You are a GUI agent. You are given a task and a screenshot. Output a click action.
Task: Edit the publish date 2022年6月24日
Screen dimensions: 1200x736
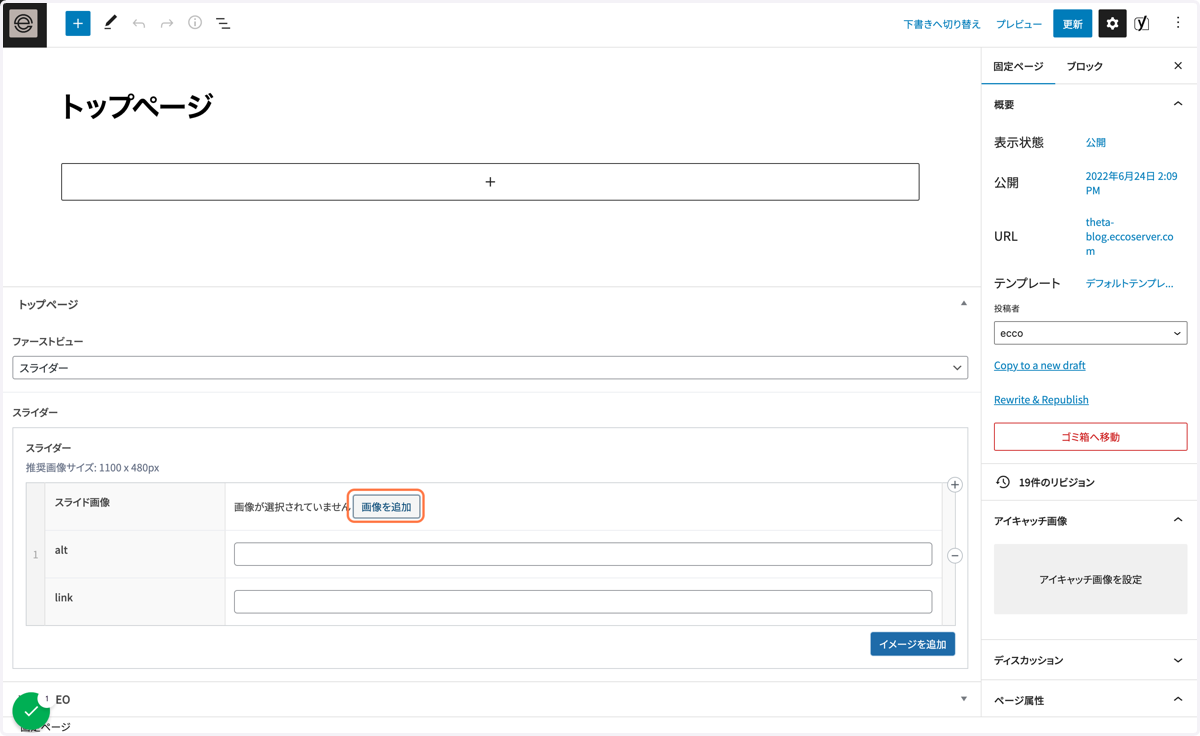[x=1131, y=183]
